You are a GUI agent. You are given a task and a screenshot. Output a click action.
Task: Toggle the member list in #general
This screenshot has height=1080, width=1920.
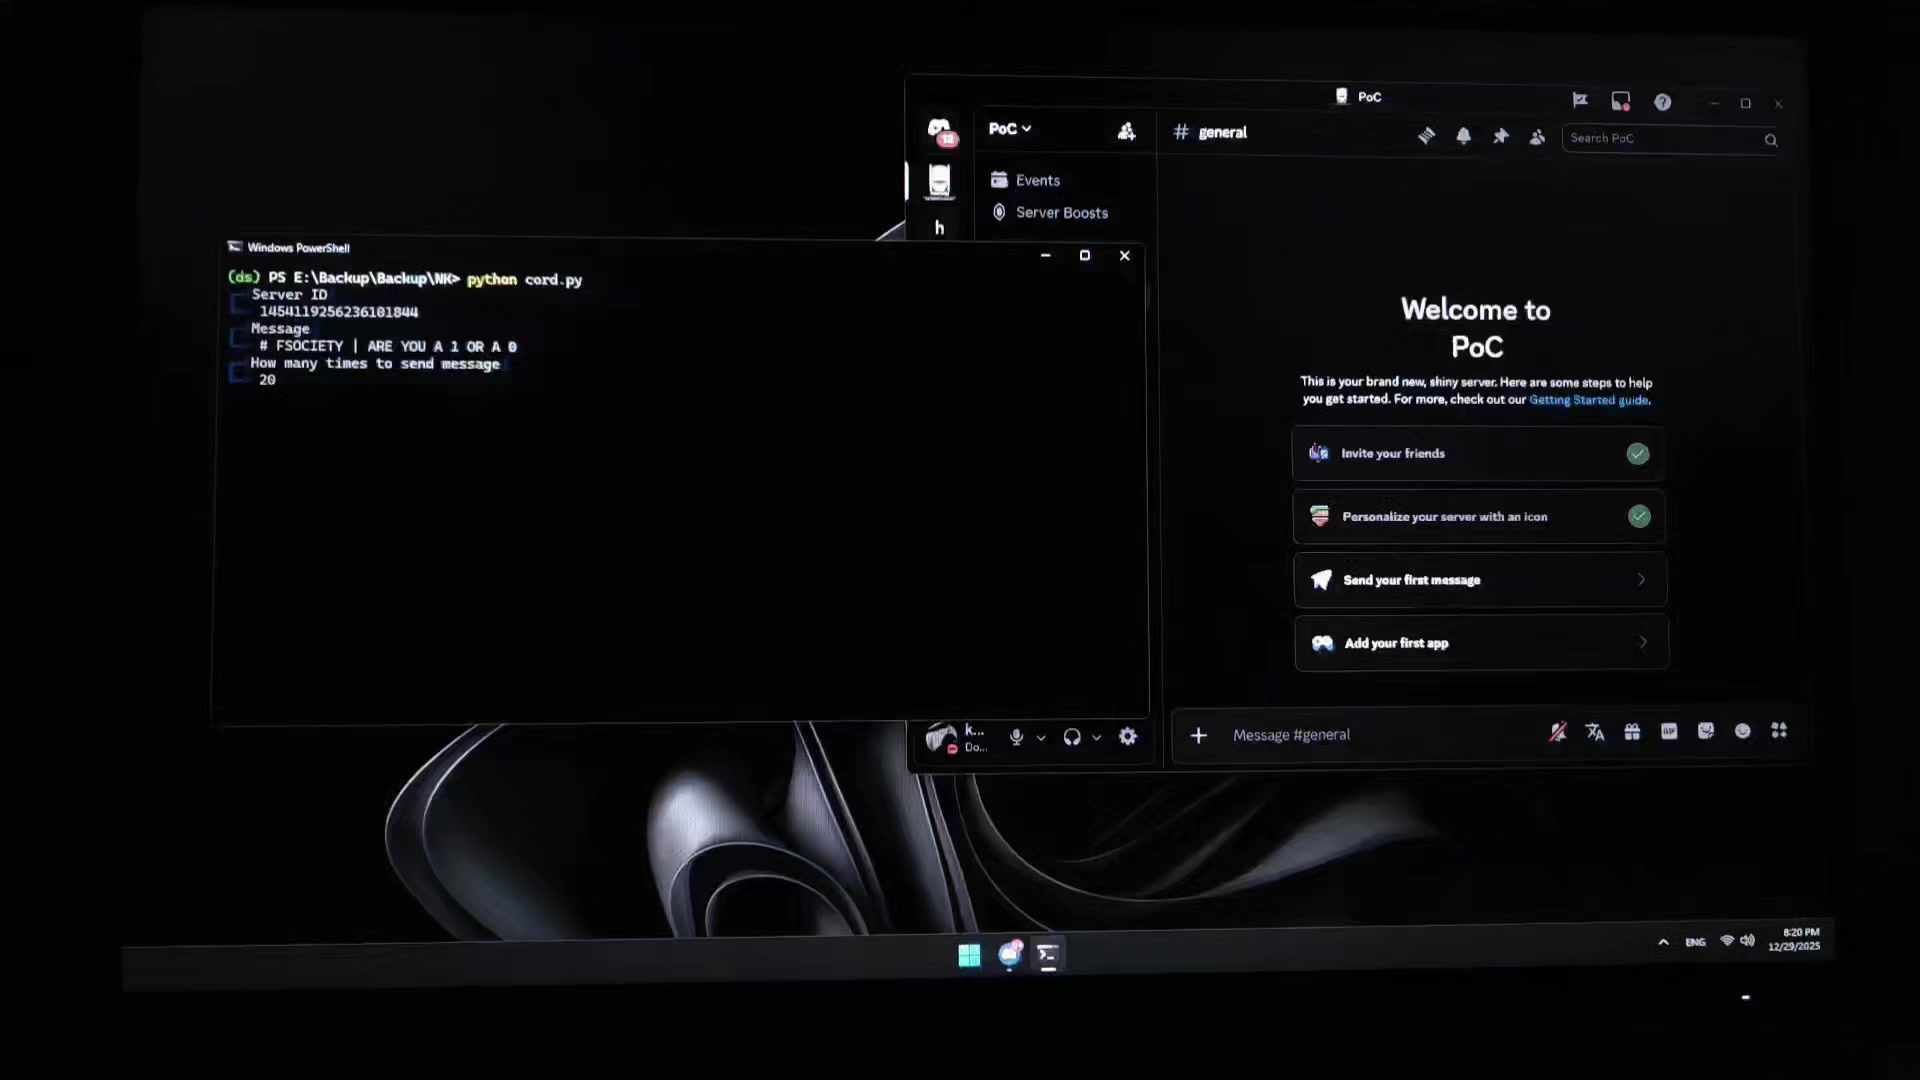click(1537, 137)
